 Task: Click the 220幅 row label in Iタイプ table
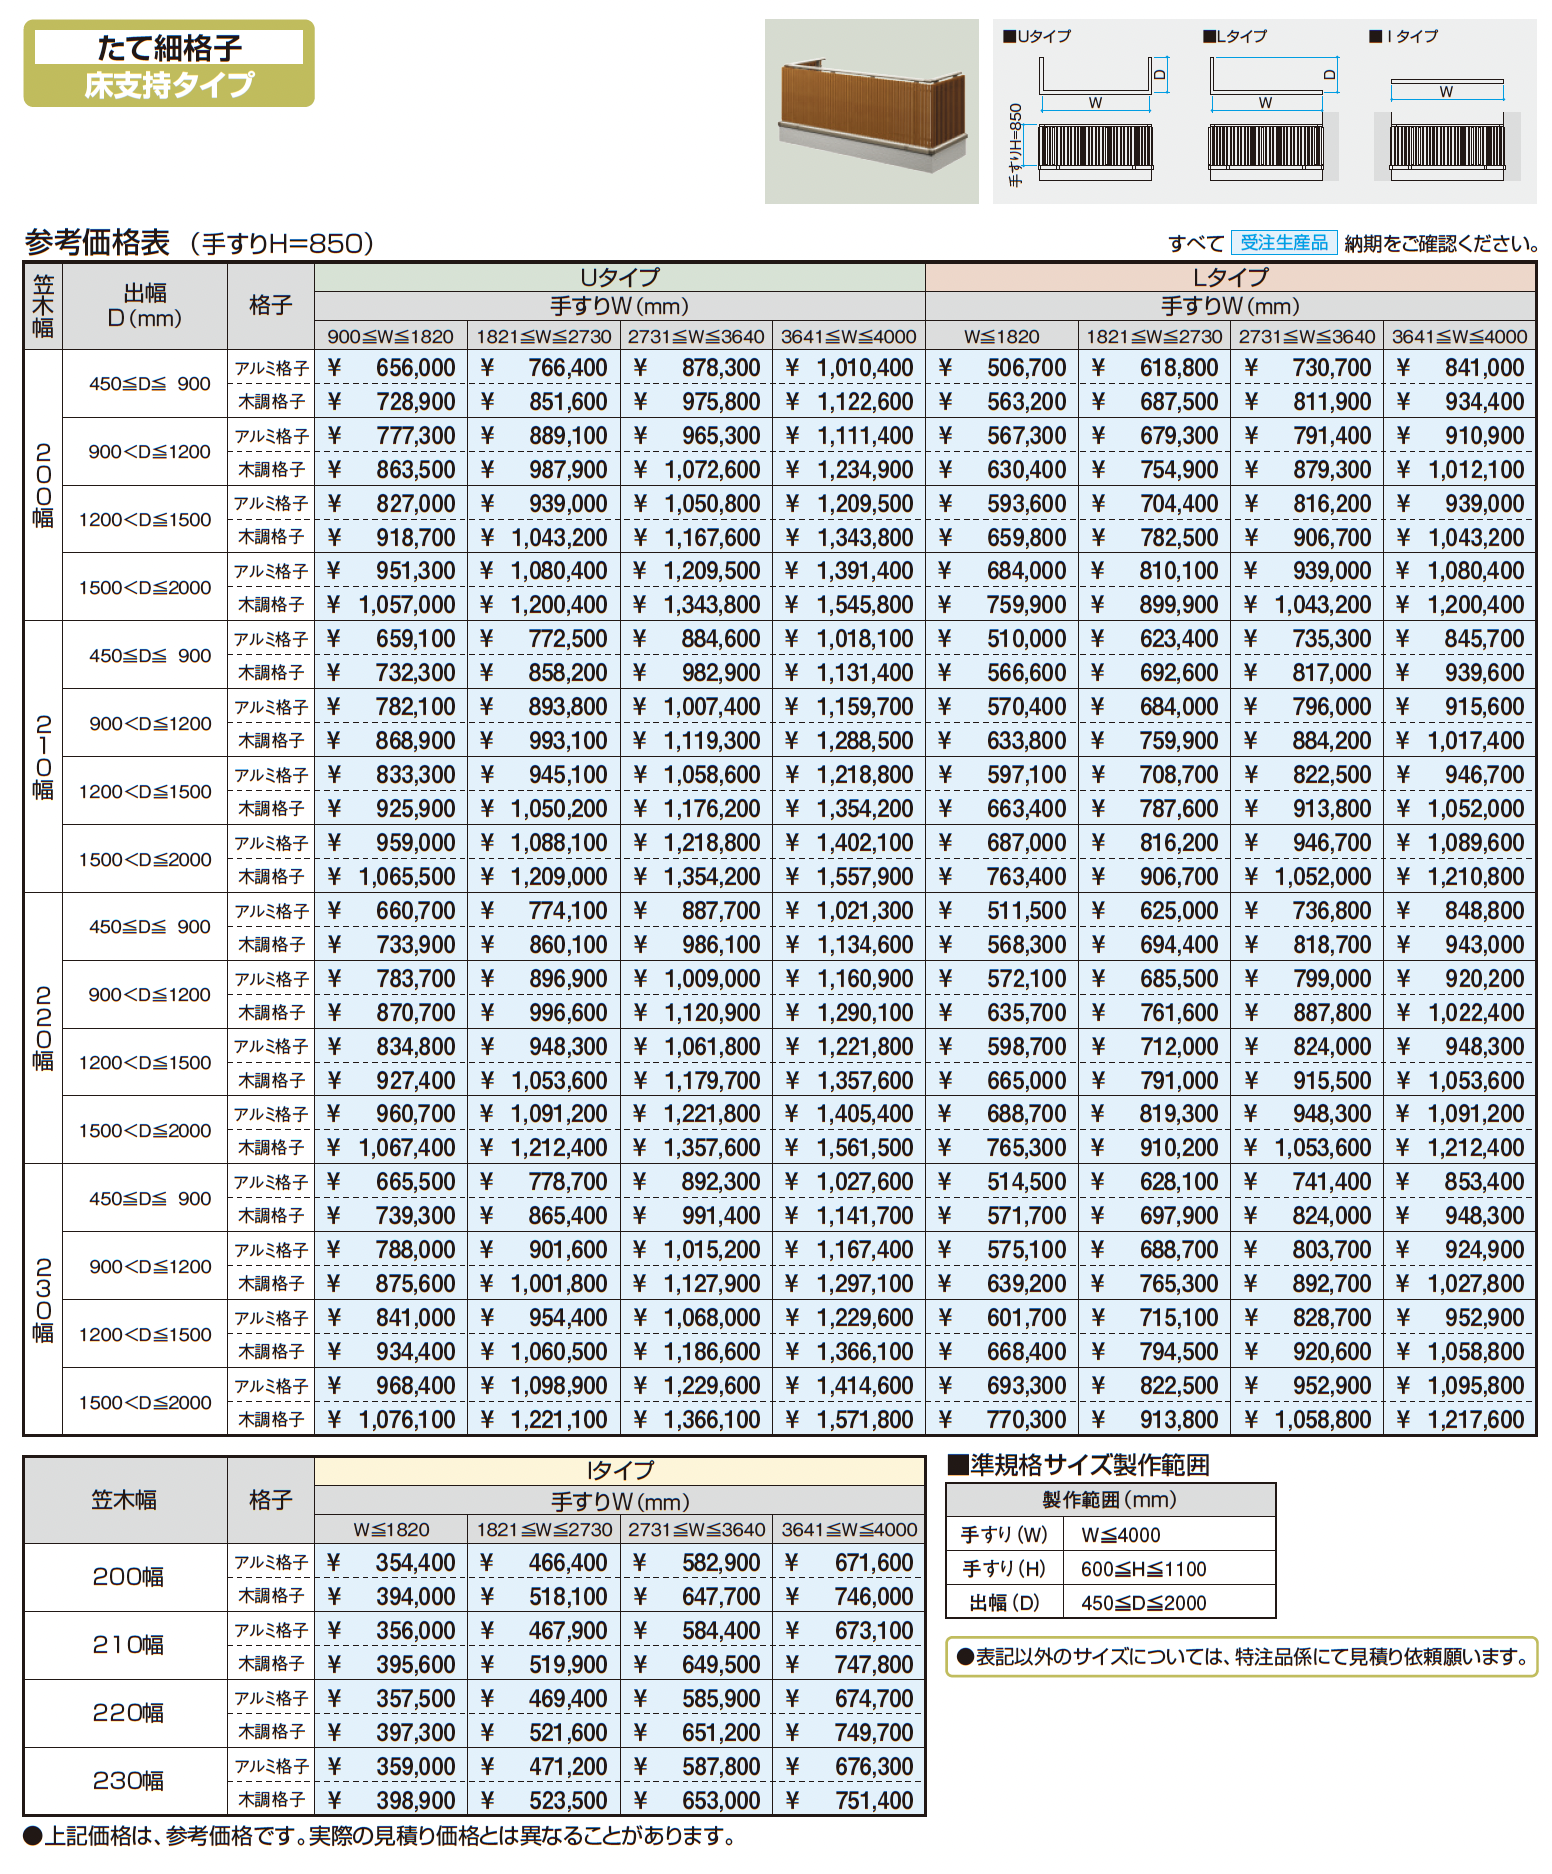point(127,1713)
